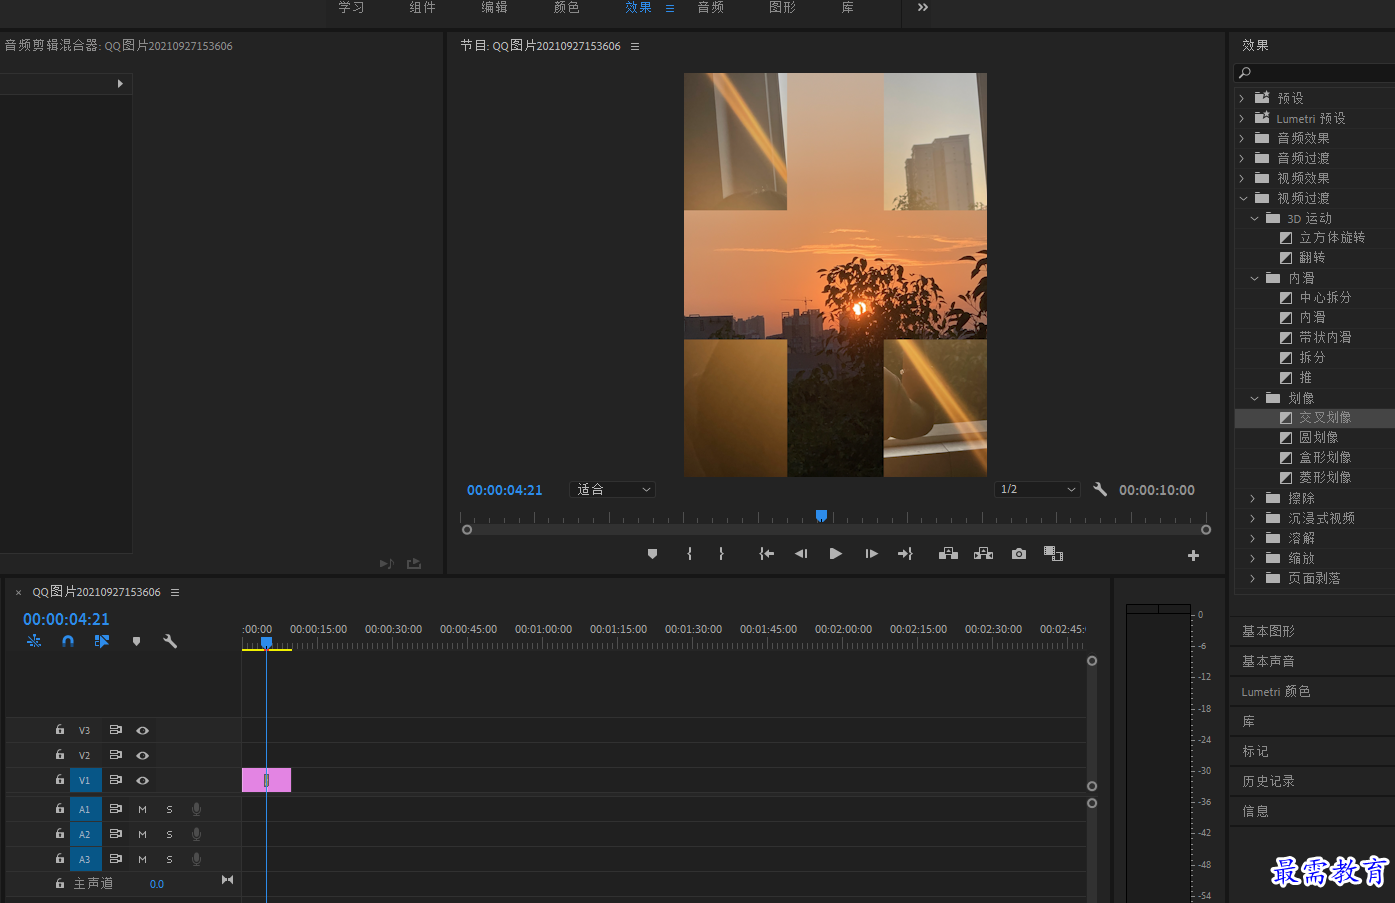Step back one frame
This screenshot has height=903, width=1395.
tap(801, 554)
